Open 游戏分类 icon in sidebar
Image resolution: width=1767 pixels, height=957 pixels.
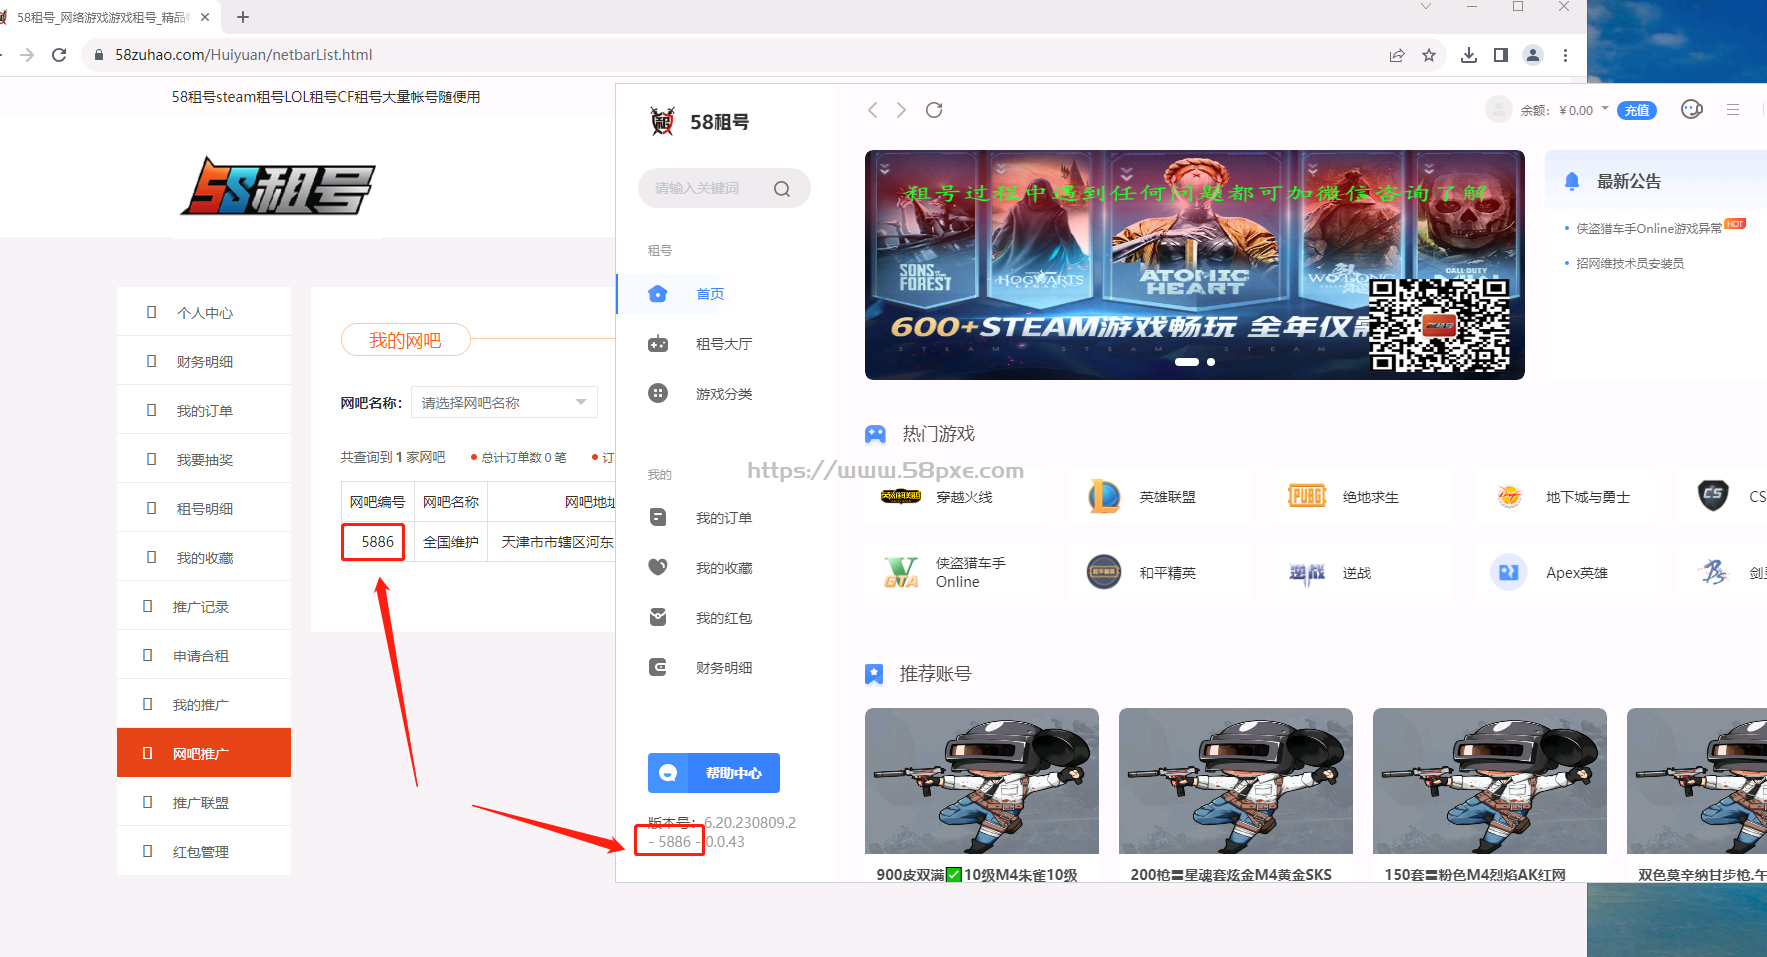click(x=657, y=393)
